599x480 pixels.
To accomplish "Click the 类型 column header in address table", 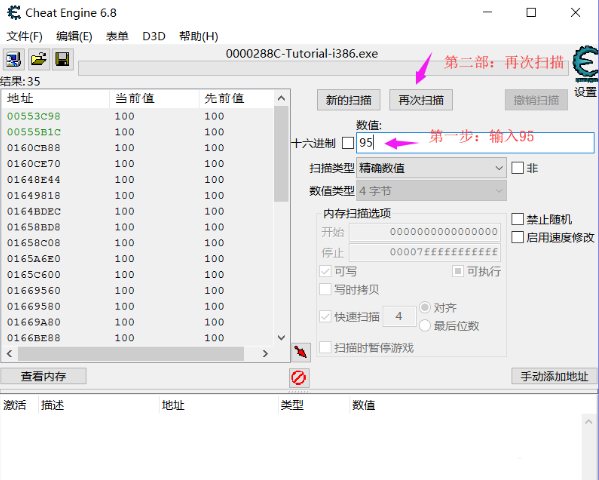I will point(314,405).
